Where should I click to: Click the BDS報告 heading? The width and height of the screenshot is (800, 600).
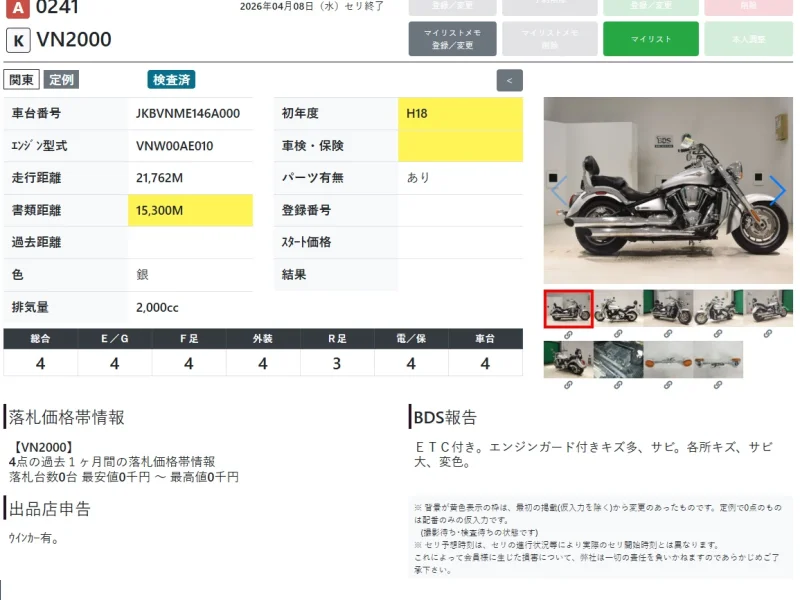click(x=445, y=417)
